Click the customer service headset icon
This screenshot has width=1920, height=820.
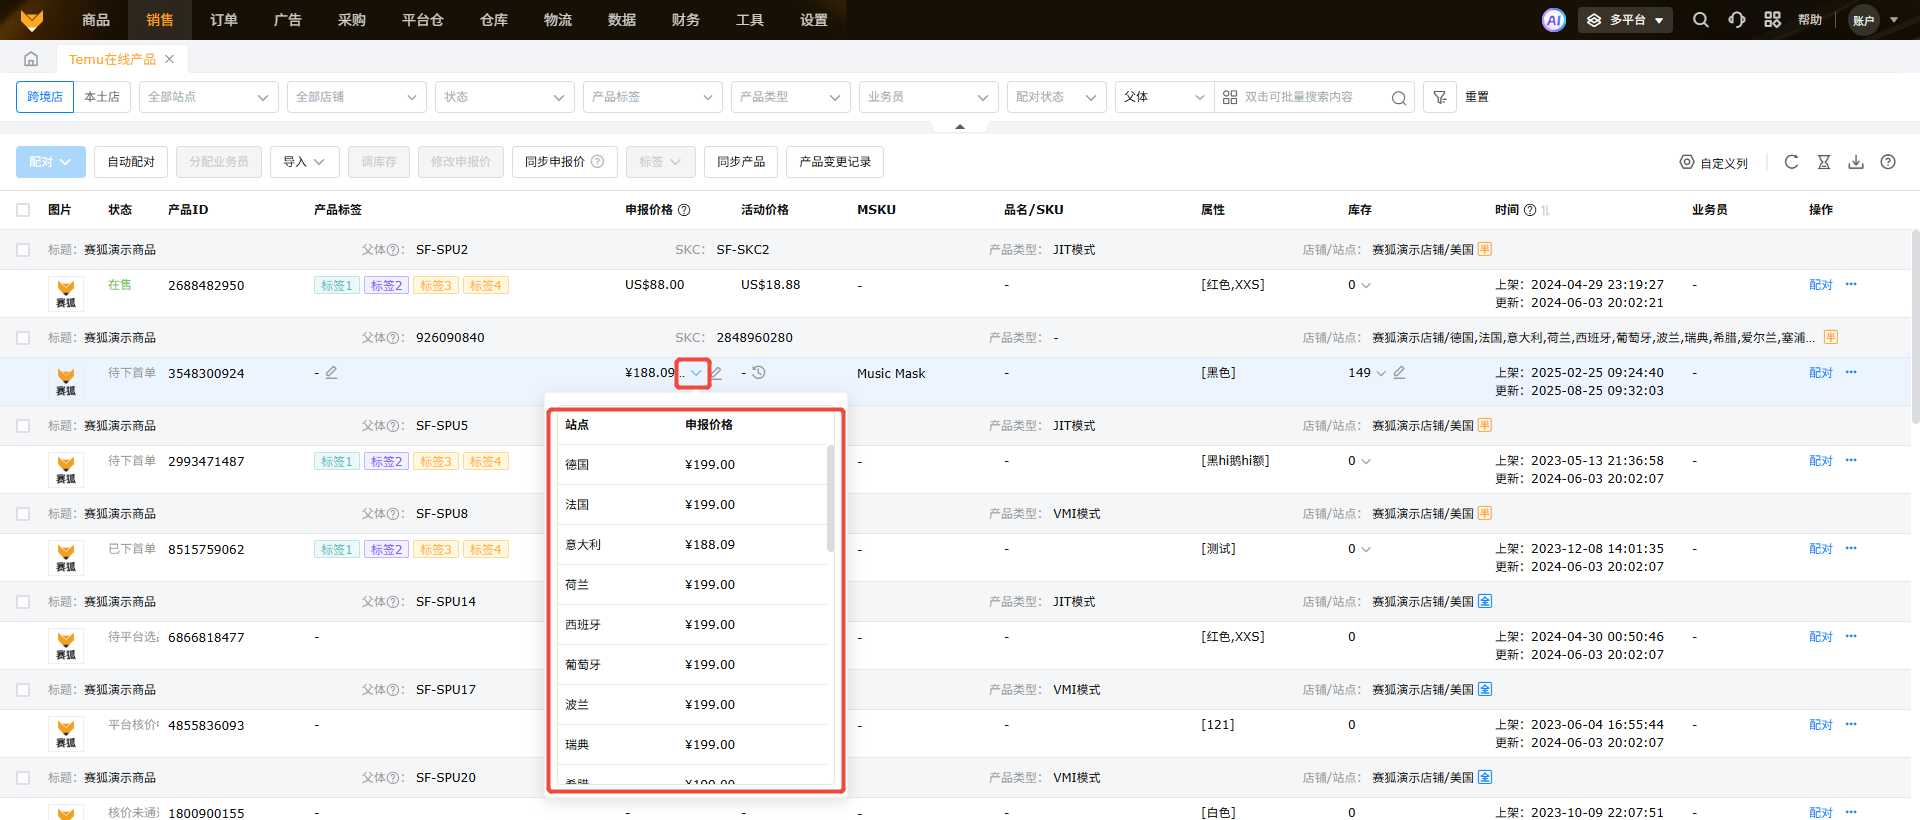(x=1737, y=20)
